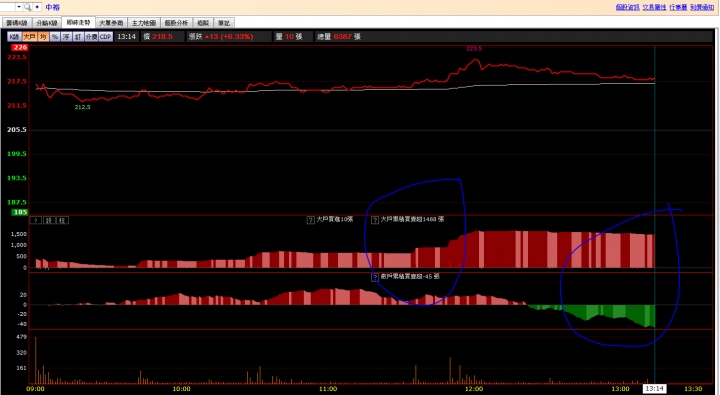Click the 13:14 time display in toolbar
The image size is (720, 395).
(x=126, y=37)
